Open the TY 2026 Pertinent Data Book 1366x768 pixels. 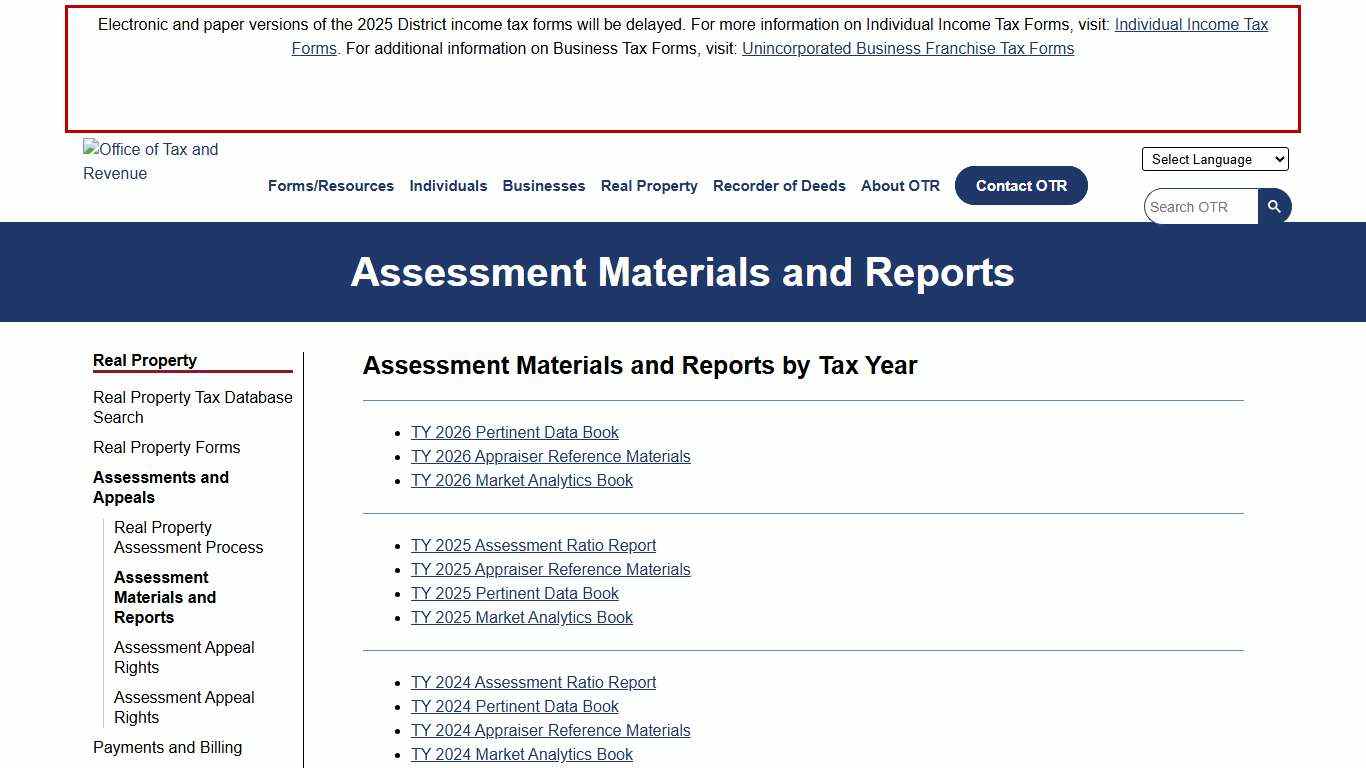pos(515,432)
